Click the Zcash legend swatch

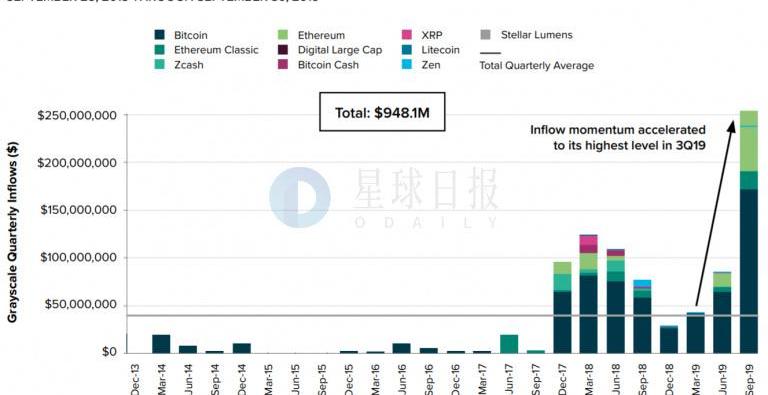pos(159,65)
